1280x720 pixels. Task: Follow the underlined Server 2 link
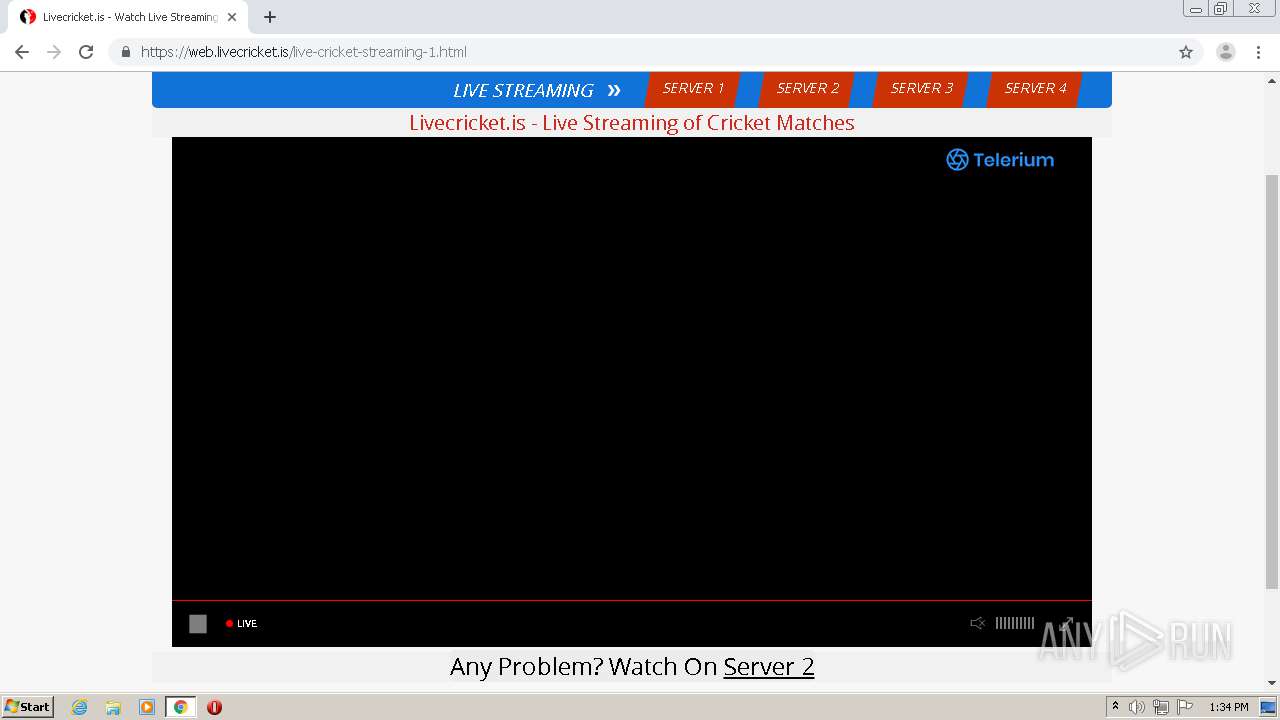769,667
